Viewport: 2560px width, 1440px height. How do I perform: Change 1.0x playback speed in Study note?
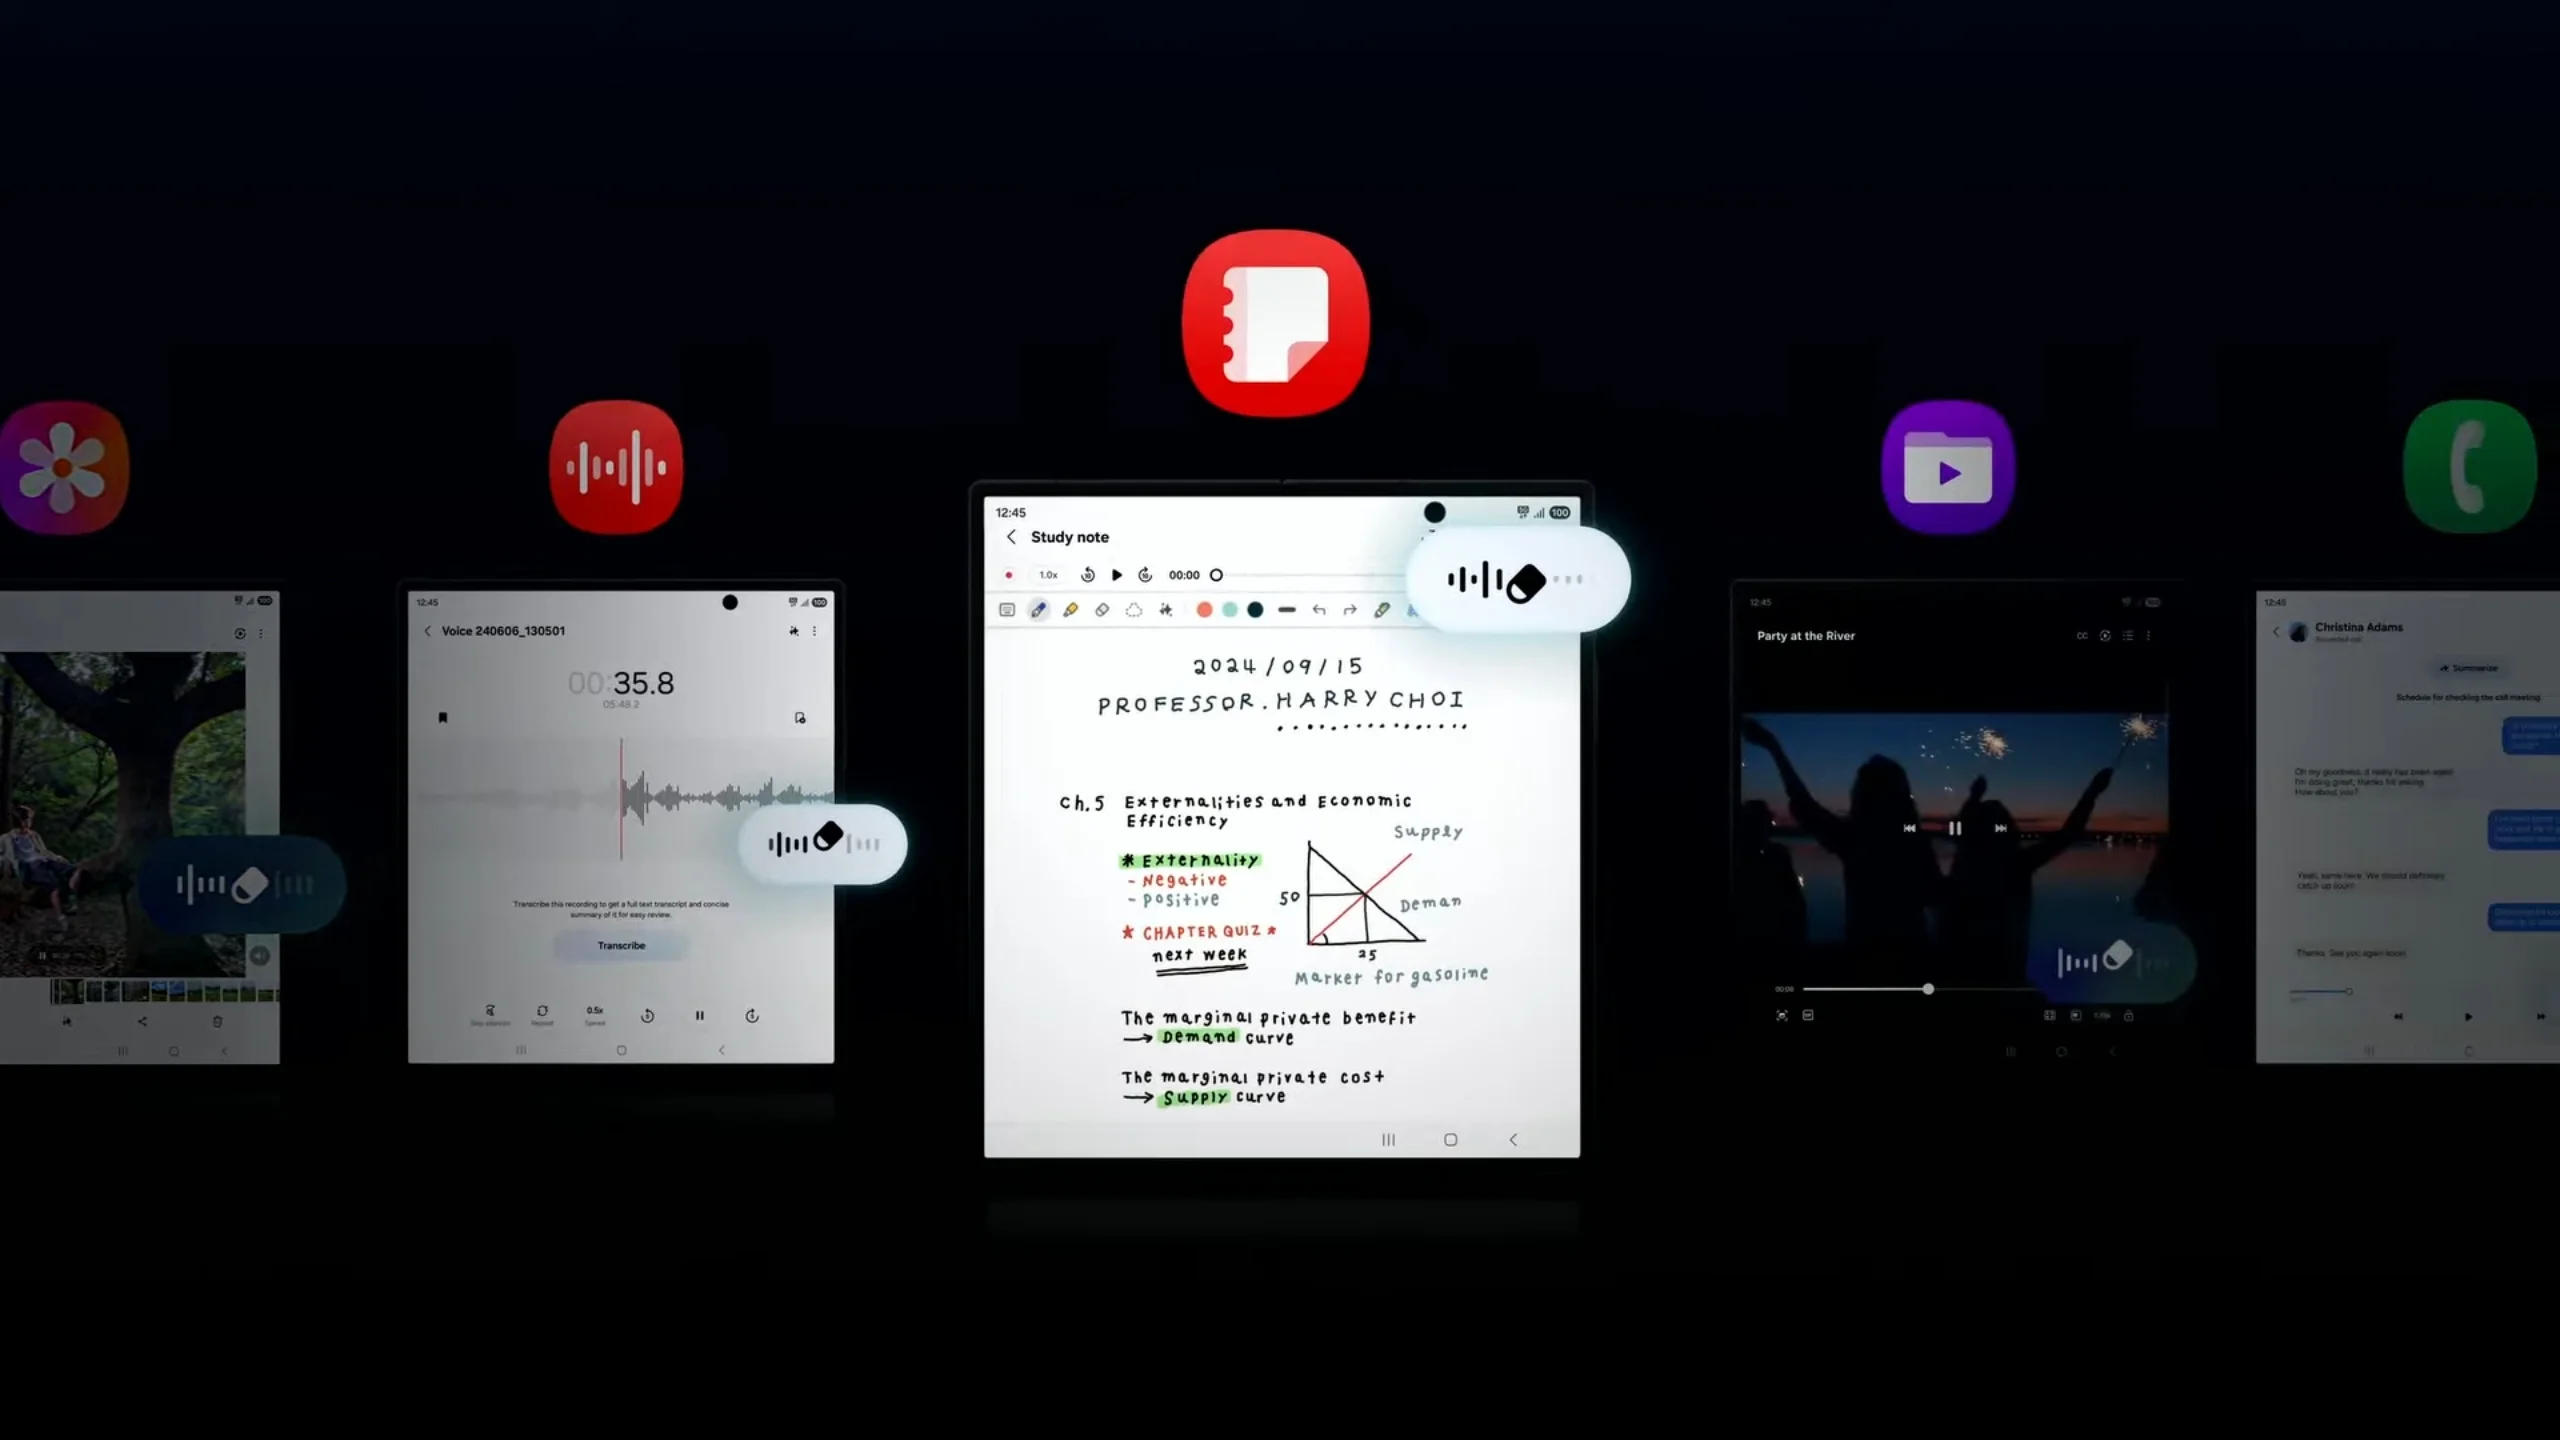tap(1048, 575)
